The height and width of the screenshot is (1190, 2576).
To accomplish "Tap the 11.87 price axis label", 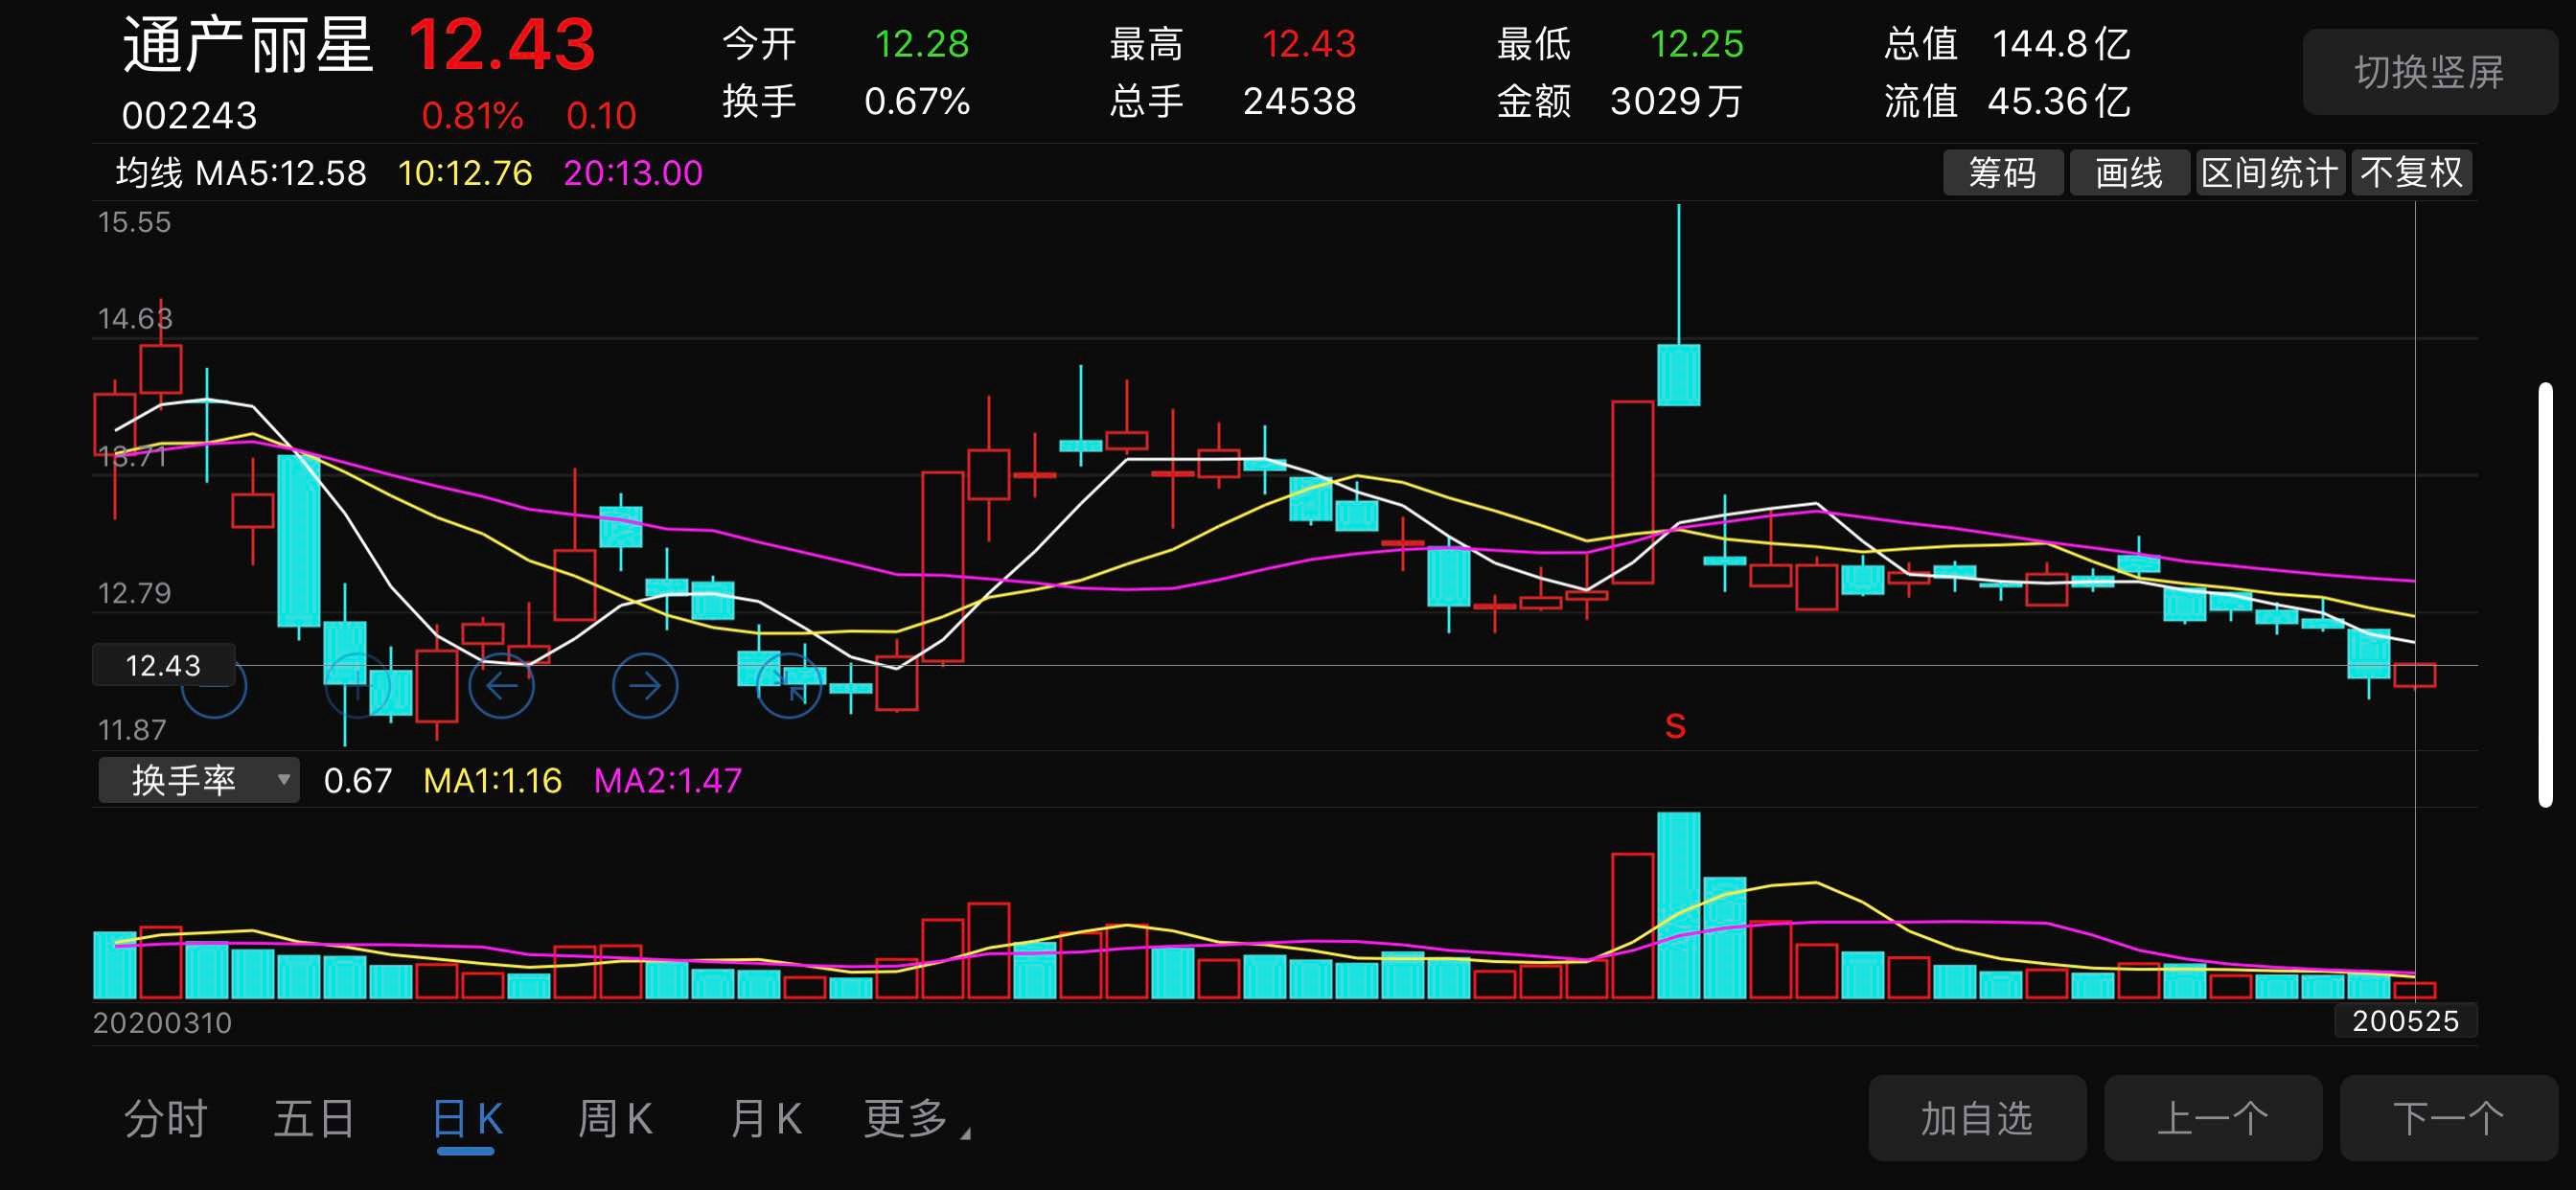I will pyautogui.click(x=132, y=730).
